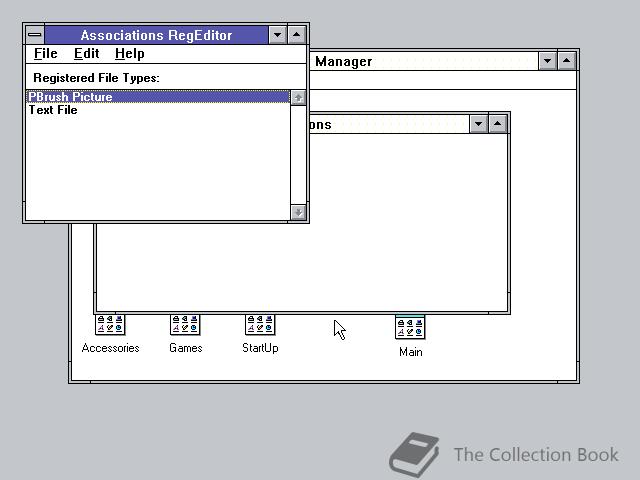This screenshot has width=640, height=480.
Task: Click the Main group label
Action: pyautogui.click(x=410, y=352)
